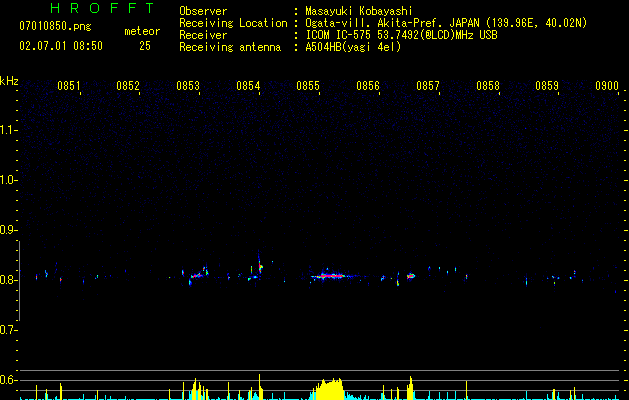Click the 0.8 kHz axis label
Screen dimensions: 629x400
point(8,280)
